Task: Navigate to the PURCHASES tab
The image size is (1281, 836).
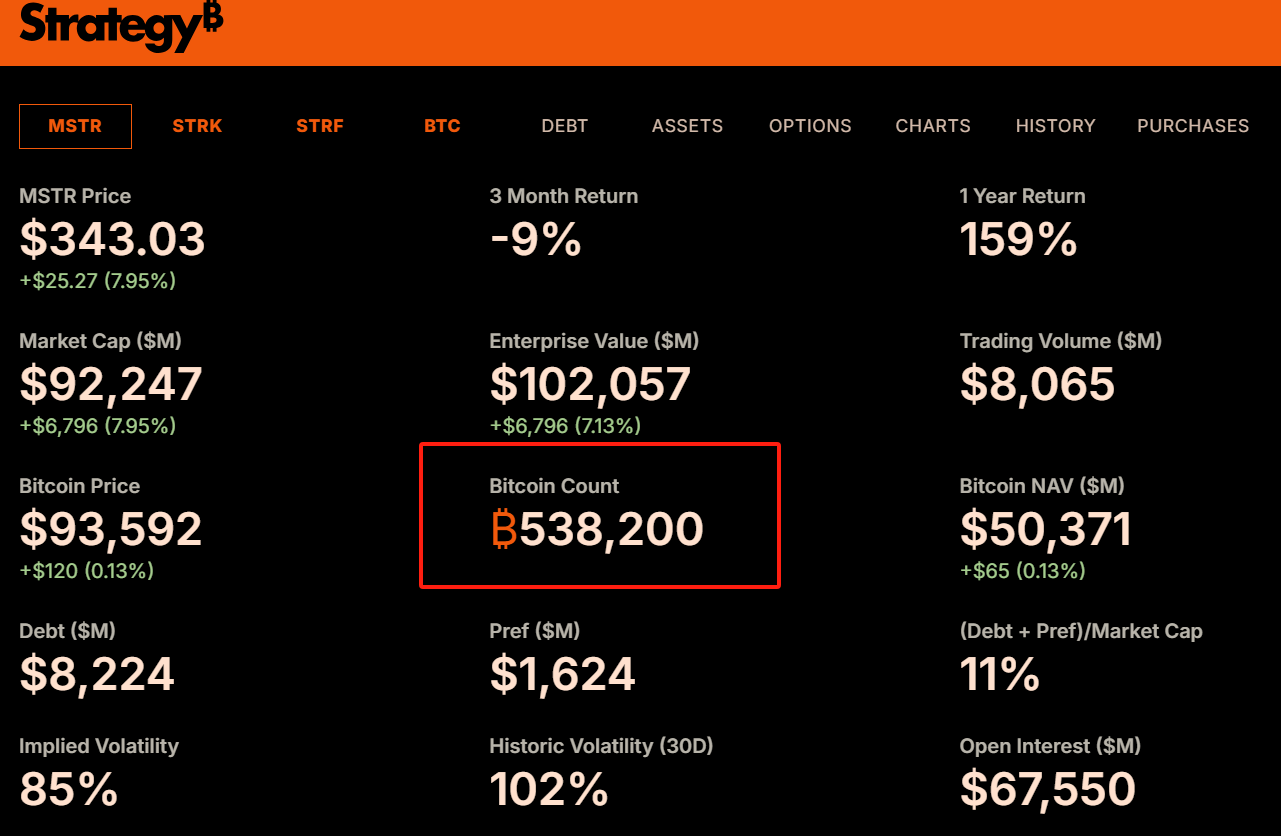Action: pyautogui.click(x=1193, y=126)
